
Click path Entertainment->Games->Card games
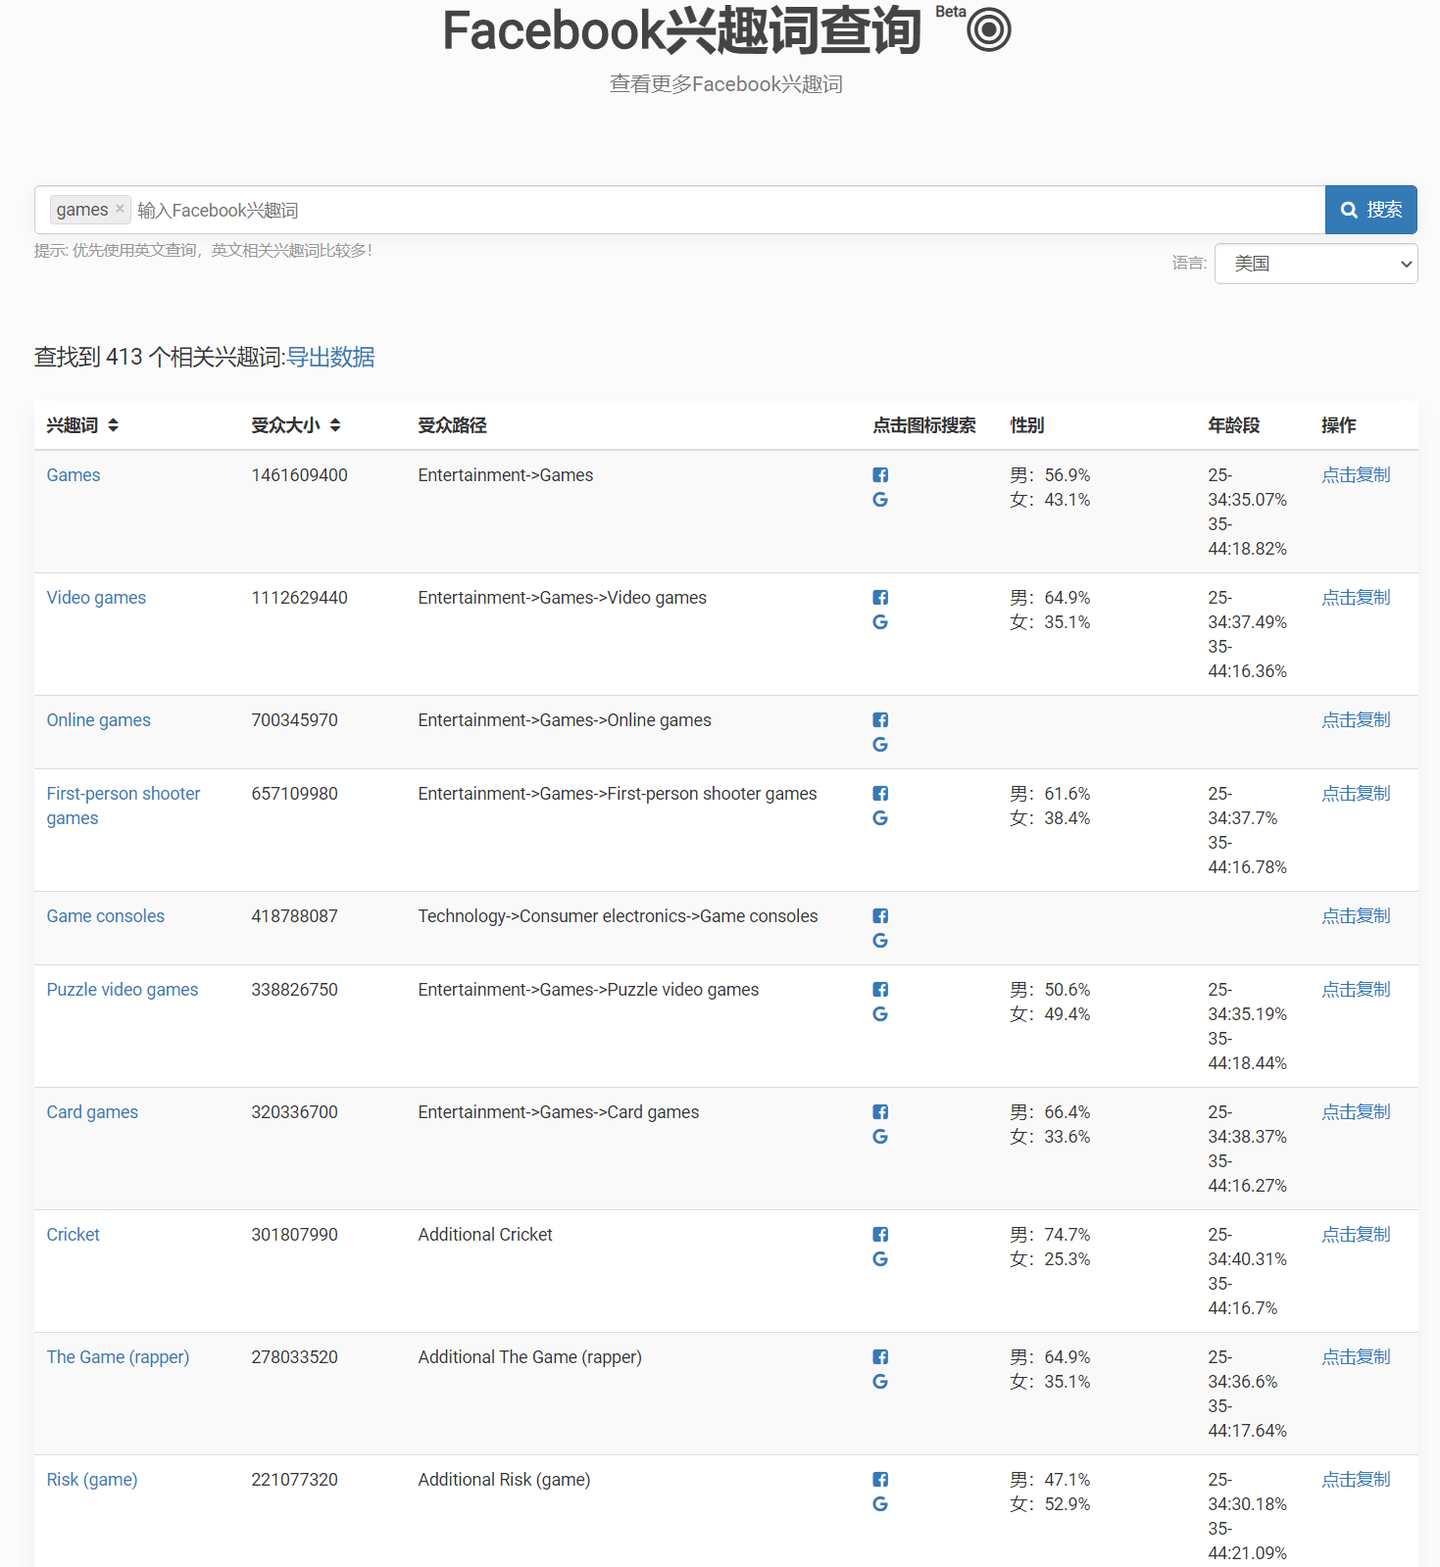(559, 1112)
